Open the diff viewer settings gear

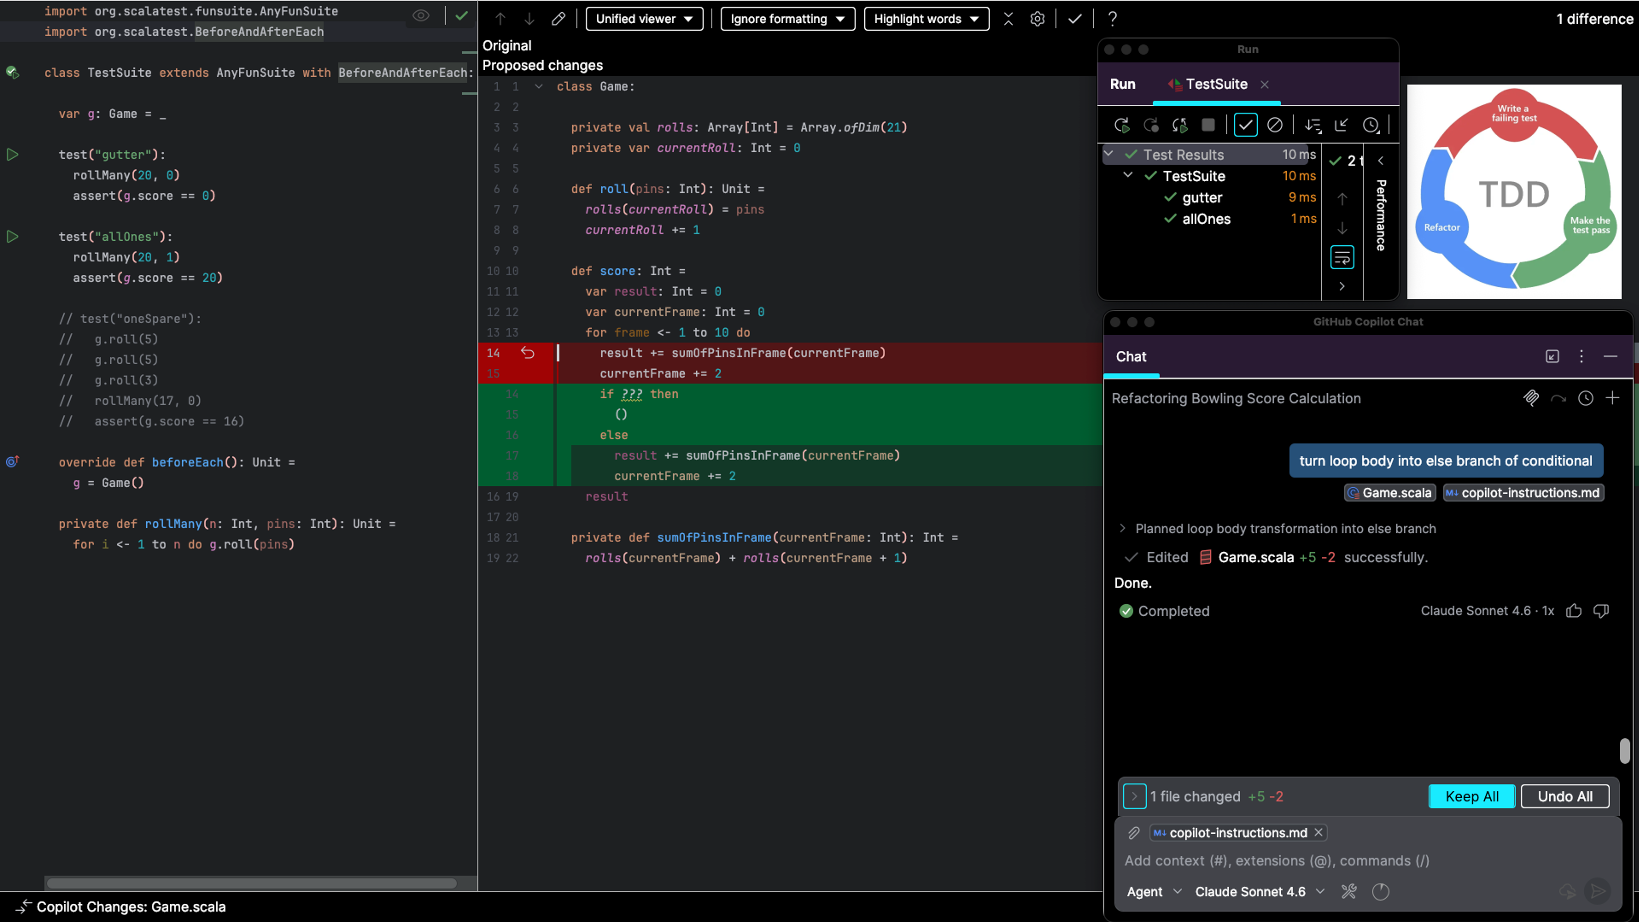click(x=1037, y=19)
